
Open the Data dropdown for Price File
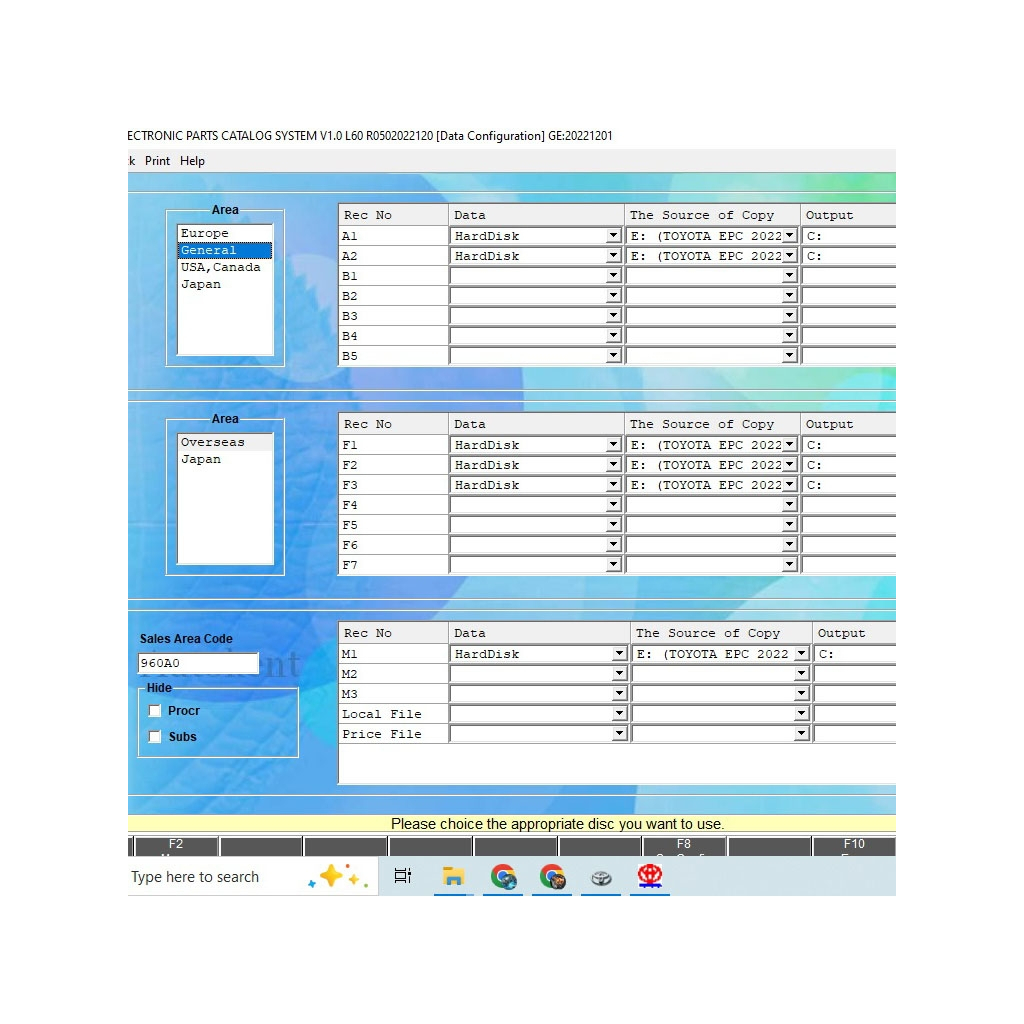[619, 734]
